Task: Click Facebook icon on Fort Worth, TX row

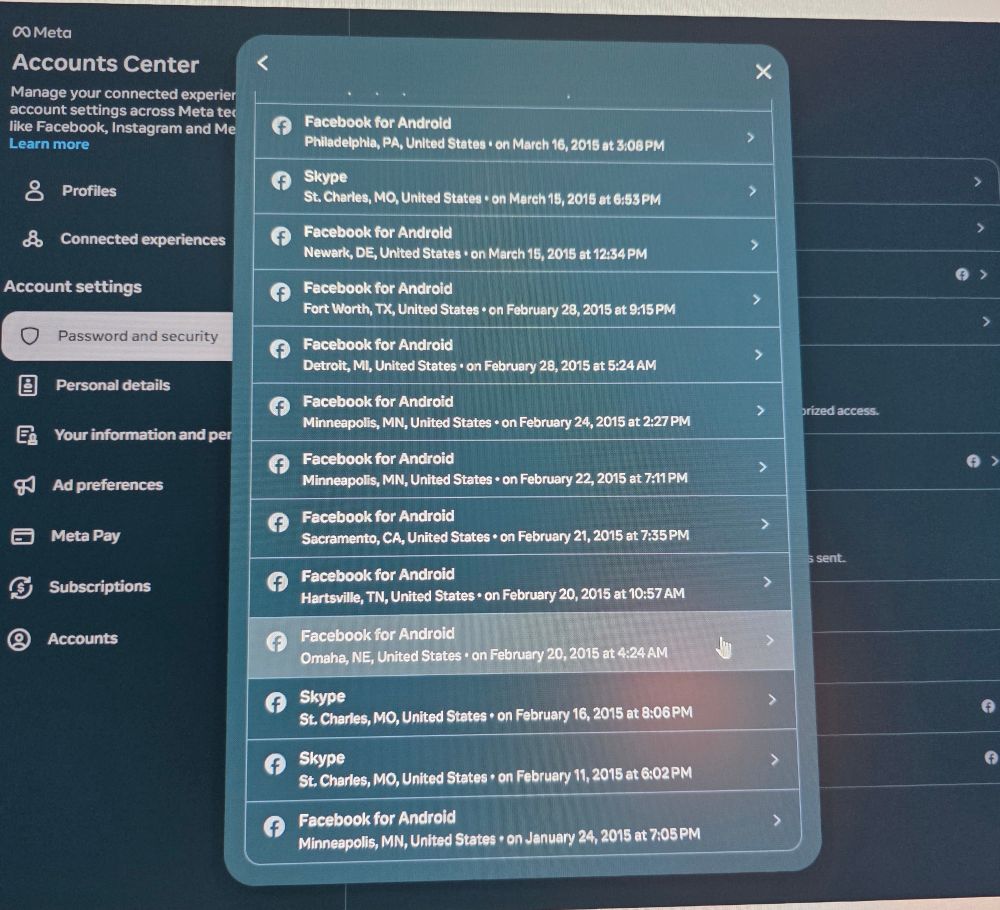Action: [x=280, y=292]
